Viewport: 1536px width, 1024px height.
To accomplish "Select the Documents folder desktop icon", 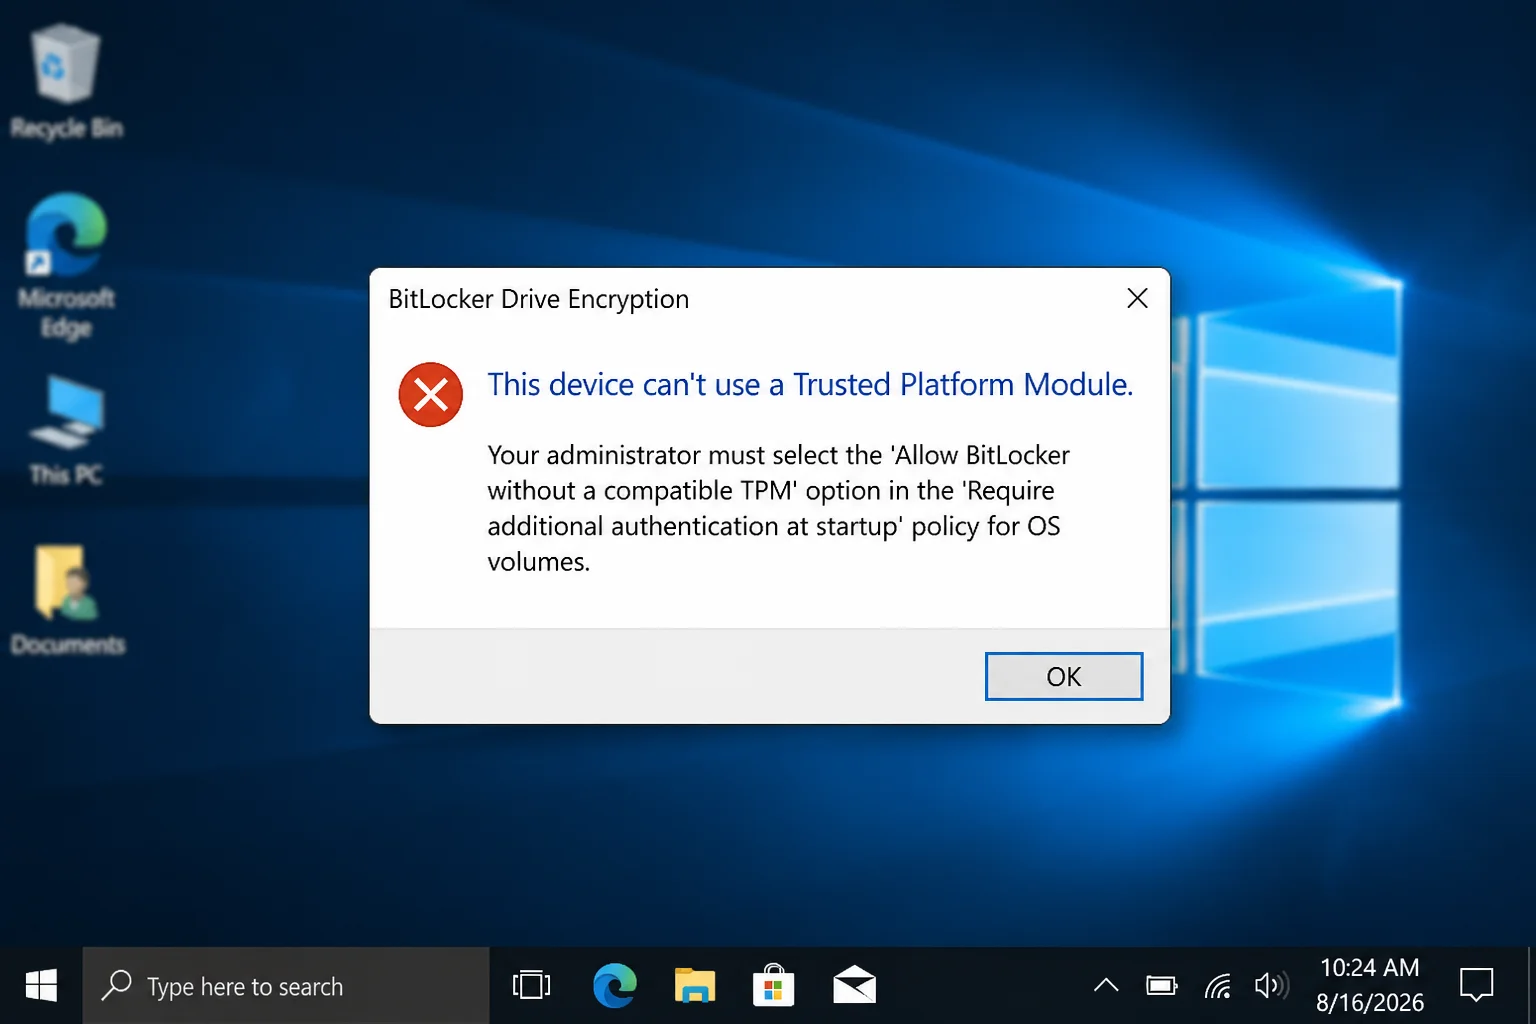I will pyautogui.click(x=67, y=600).
